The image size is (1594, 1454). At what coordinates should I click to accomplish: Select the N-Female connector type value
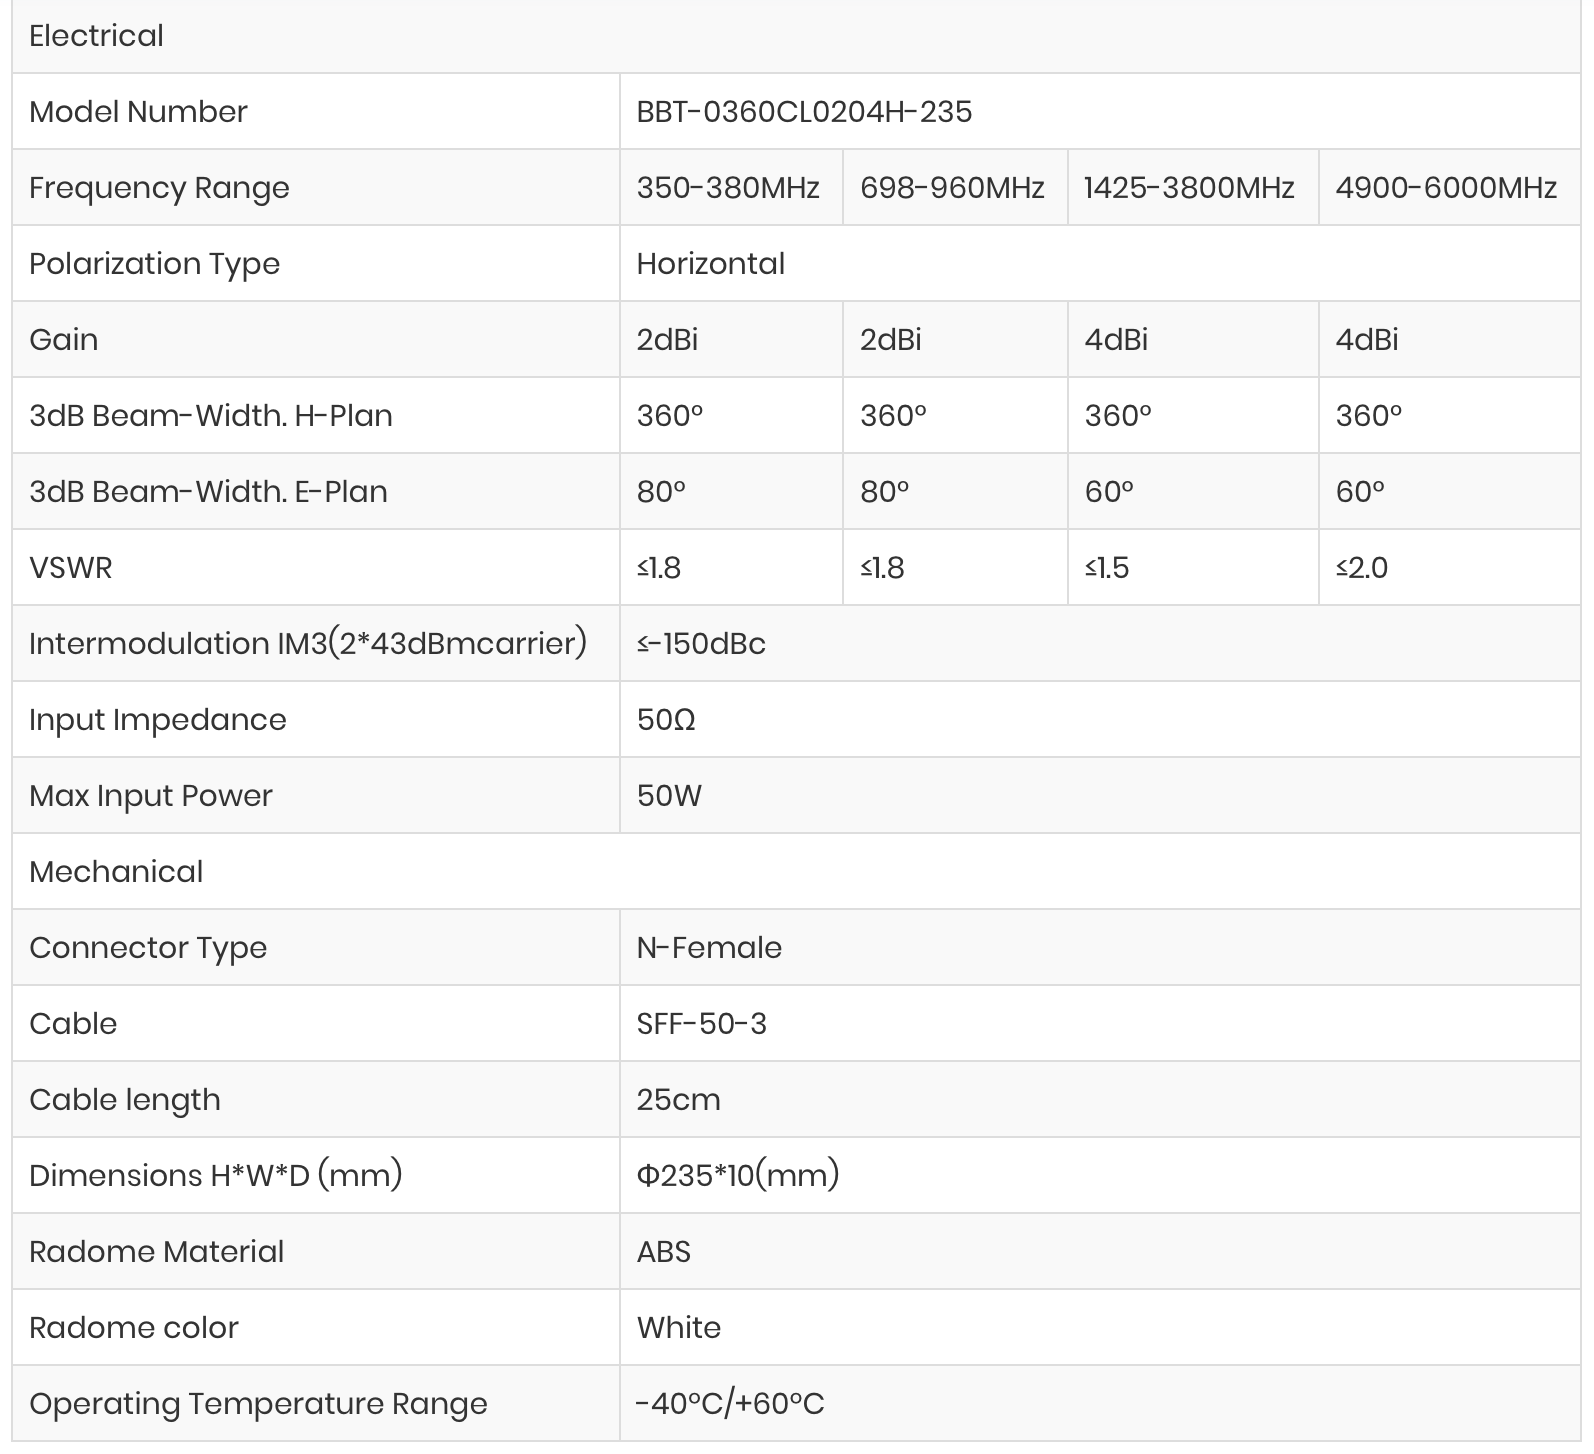coord(709,947)
